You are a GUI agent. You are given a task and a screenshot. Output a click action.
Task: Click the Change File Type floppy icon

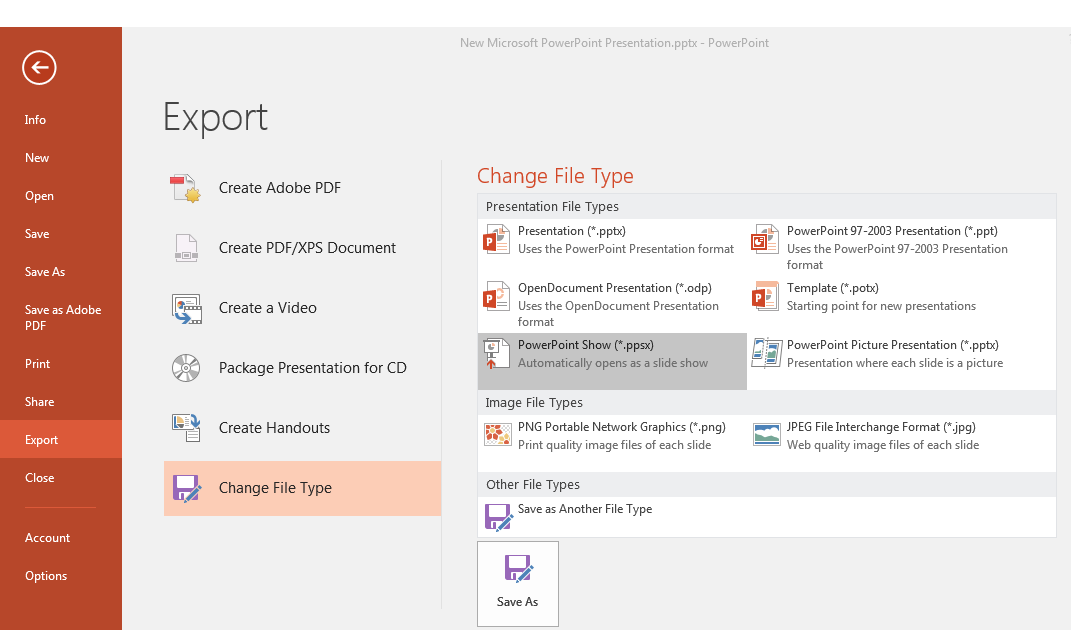(186, 488)
